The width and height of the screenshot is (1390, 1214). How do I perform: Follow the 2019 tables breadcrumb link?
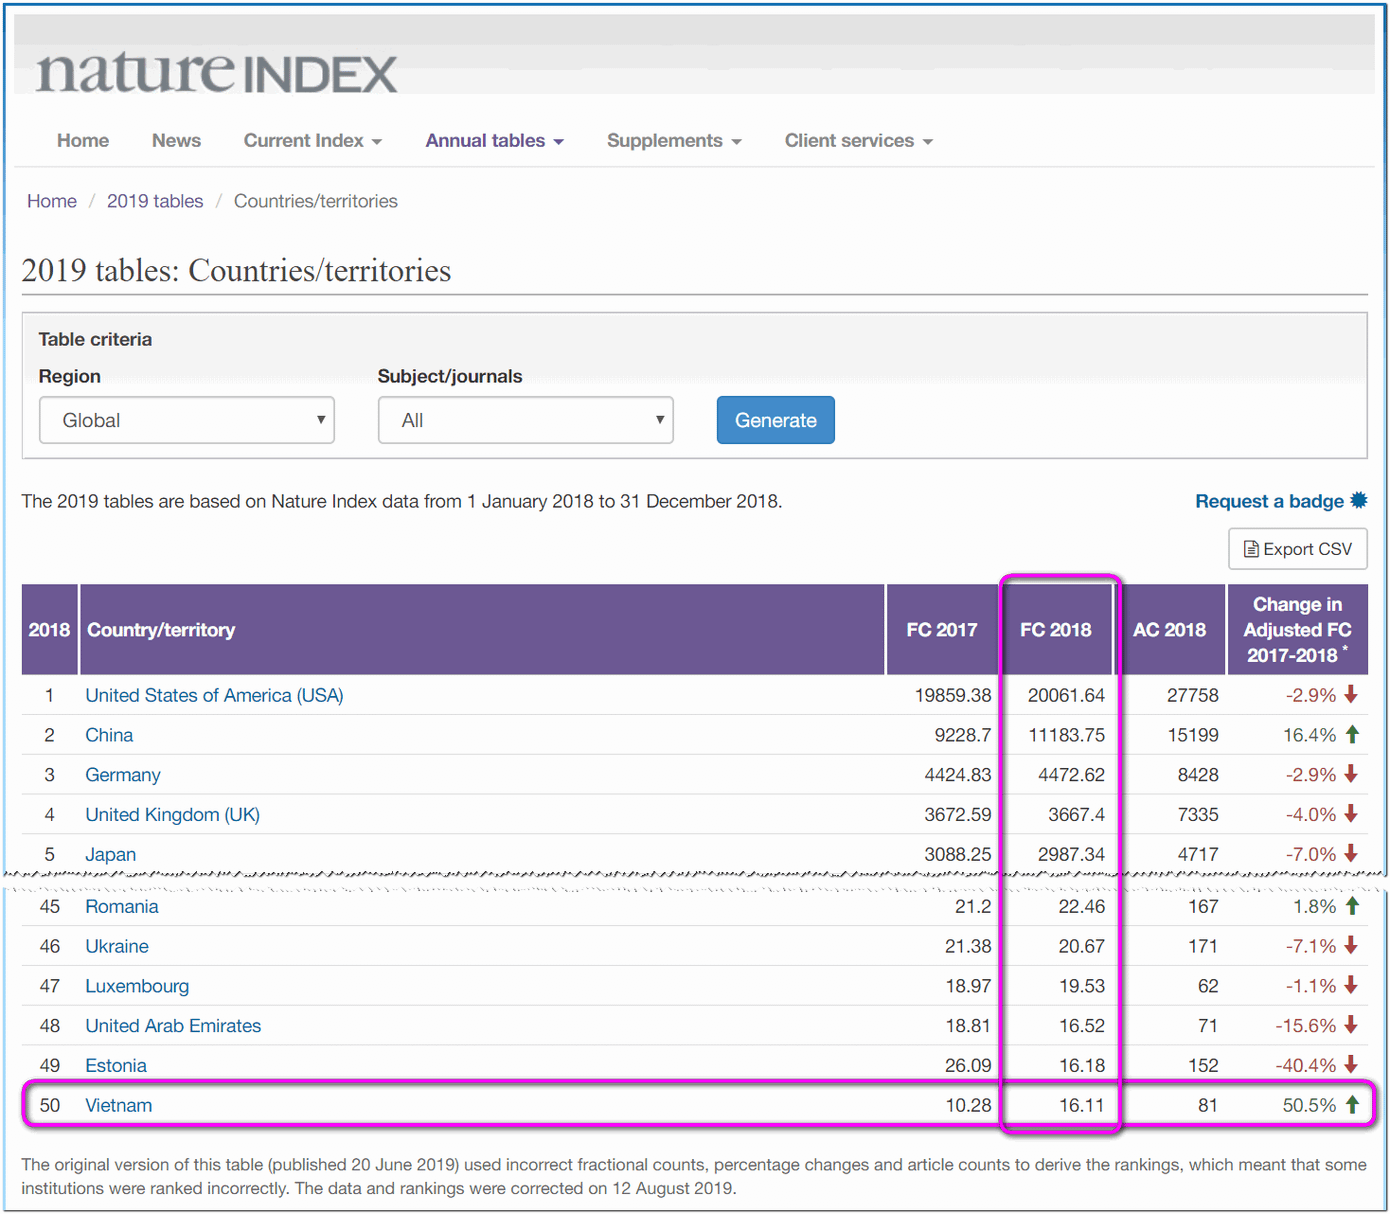(155, 200)
